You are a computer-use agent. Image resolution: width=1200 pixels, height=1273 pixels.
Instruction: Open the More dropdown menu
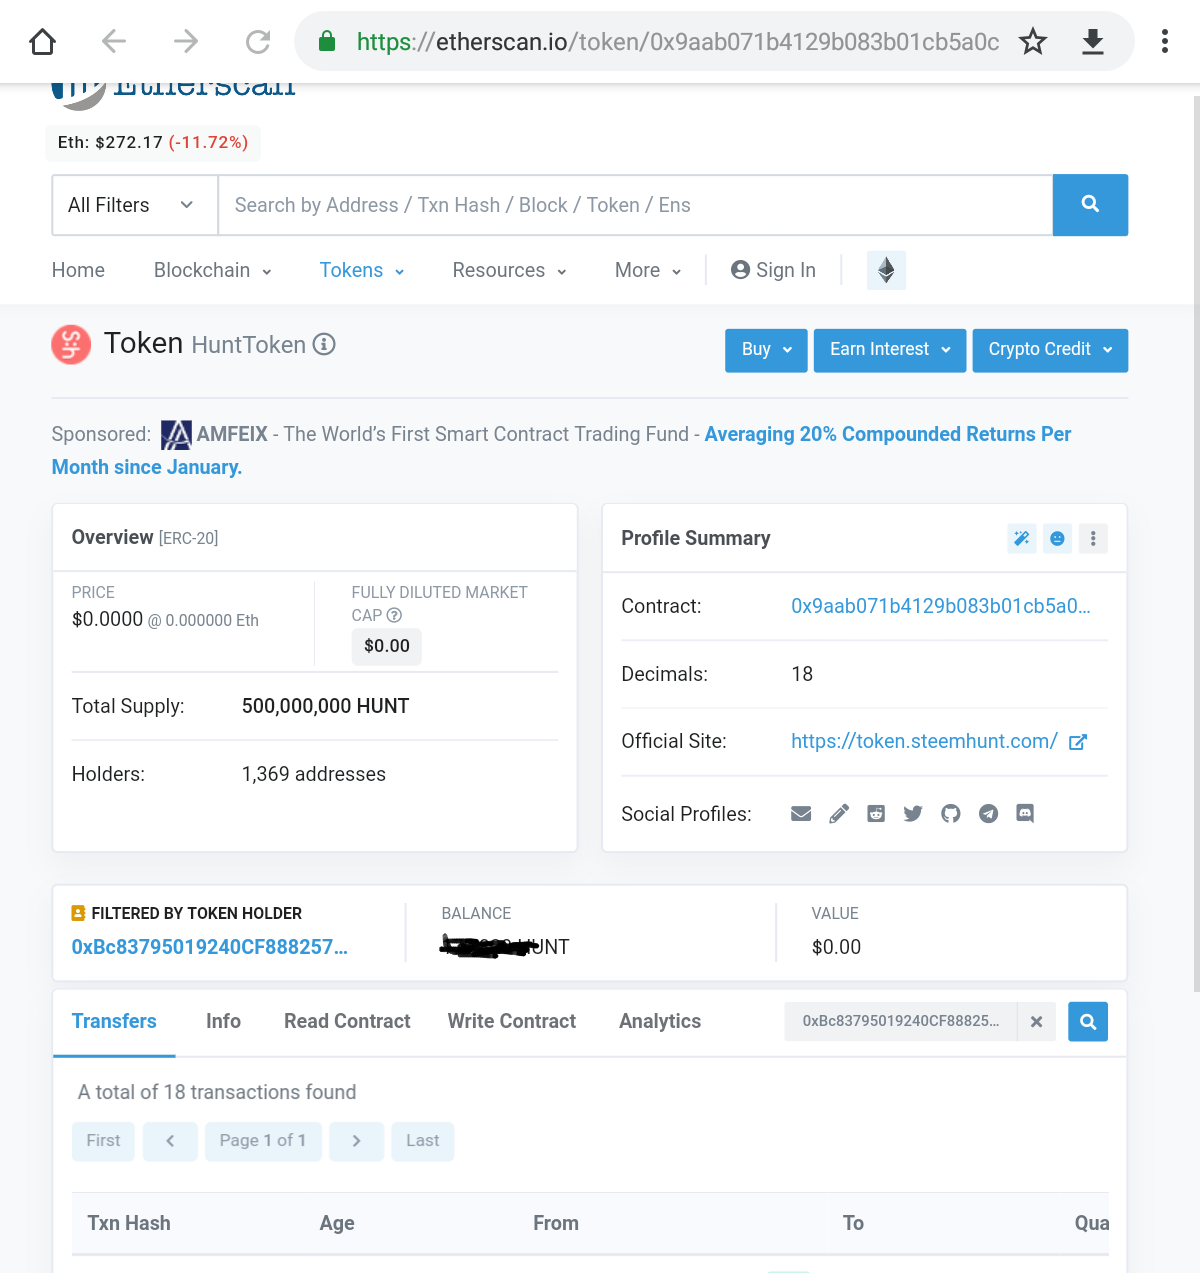tap(648, 270)
